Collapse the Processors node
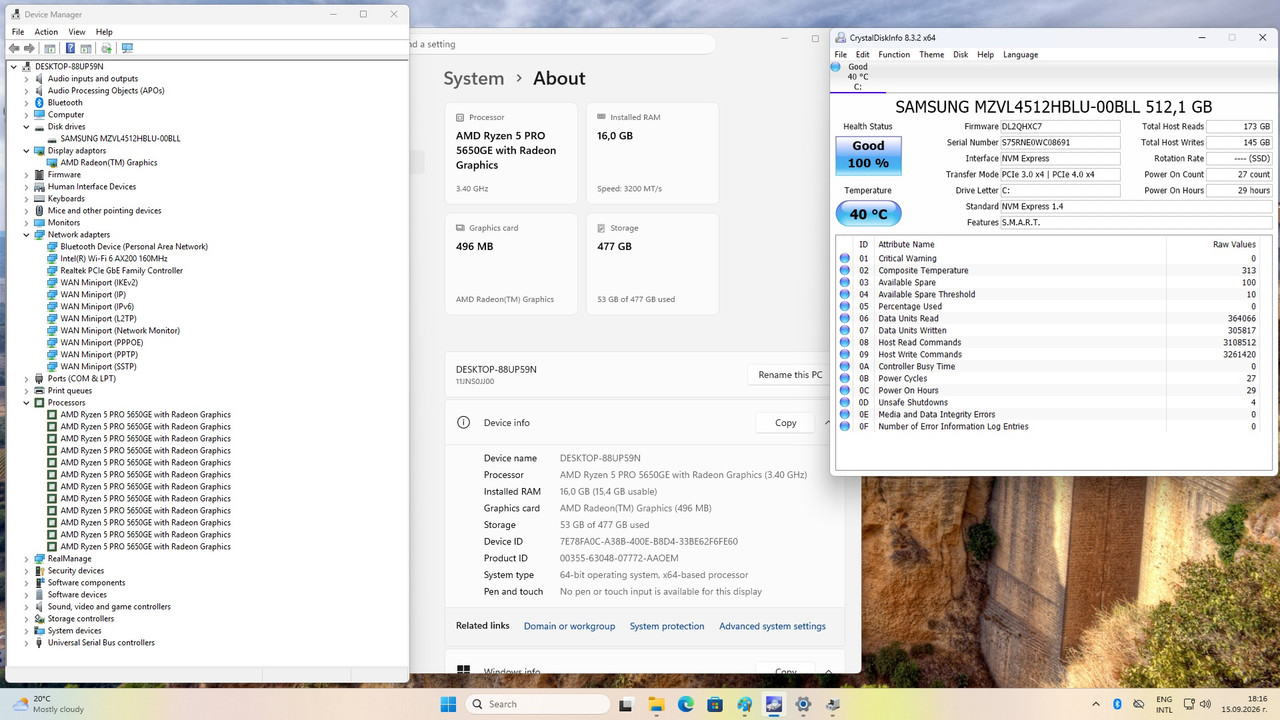 pyautogui.click(x=27, y=403)
